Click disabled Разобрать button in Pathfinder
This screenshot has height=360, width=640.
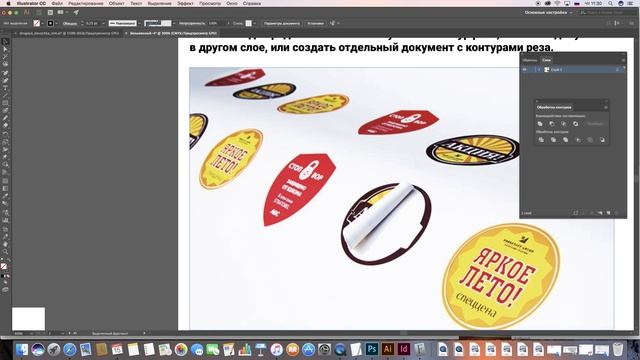coord(595,124)
